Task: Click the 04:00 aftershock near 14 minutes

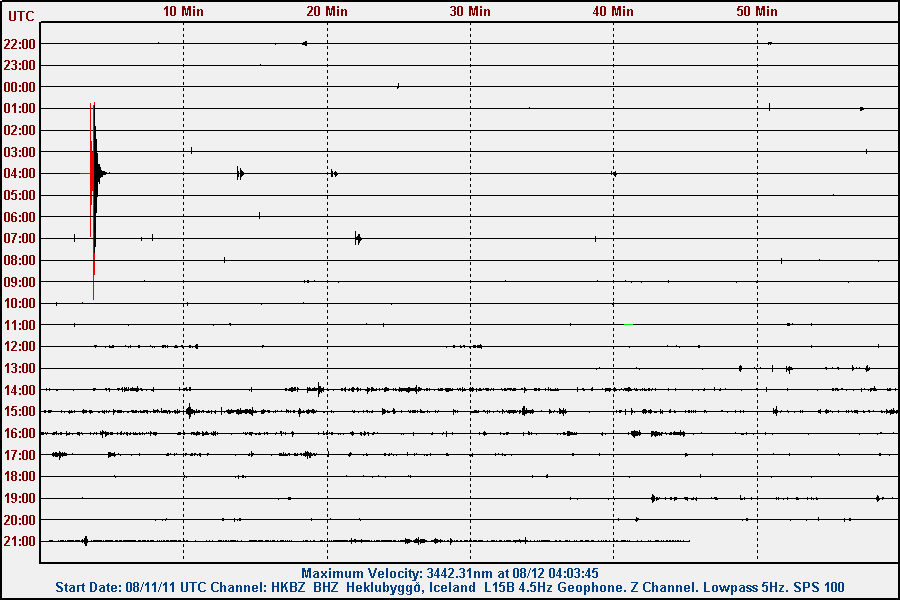Action: coord(240,173)
